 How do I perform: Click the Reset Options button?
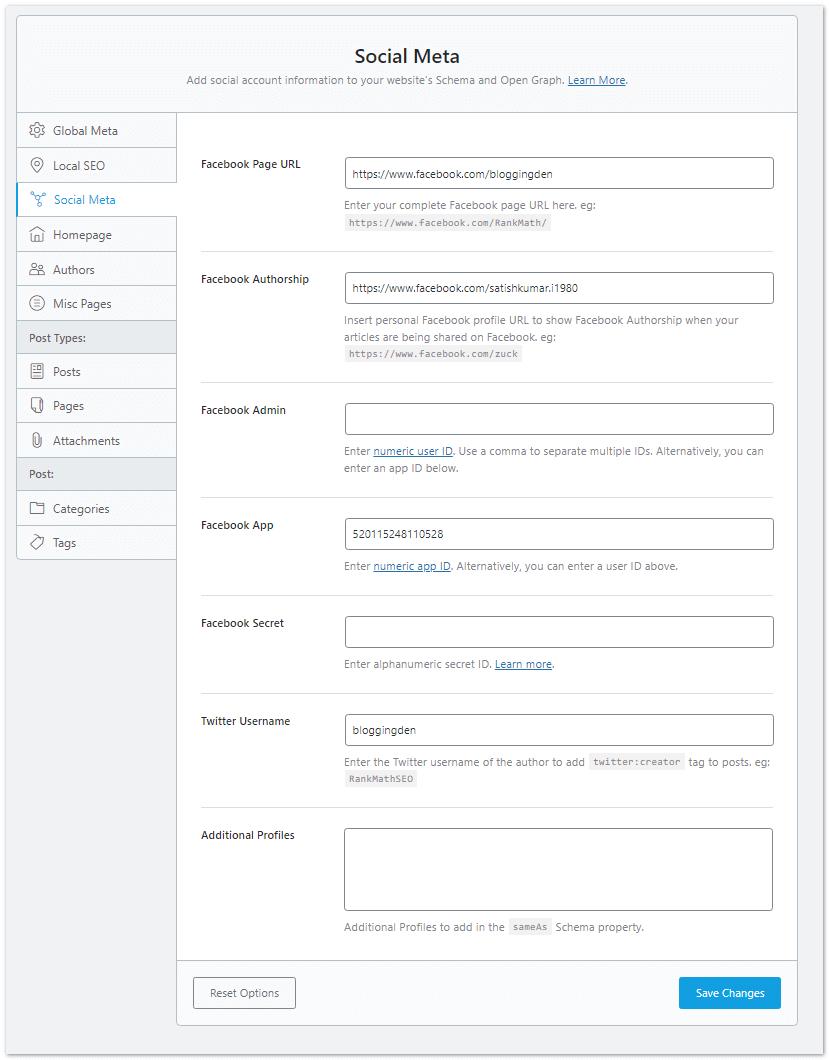[x=244, y=993]
